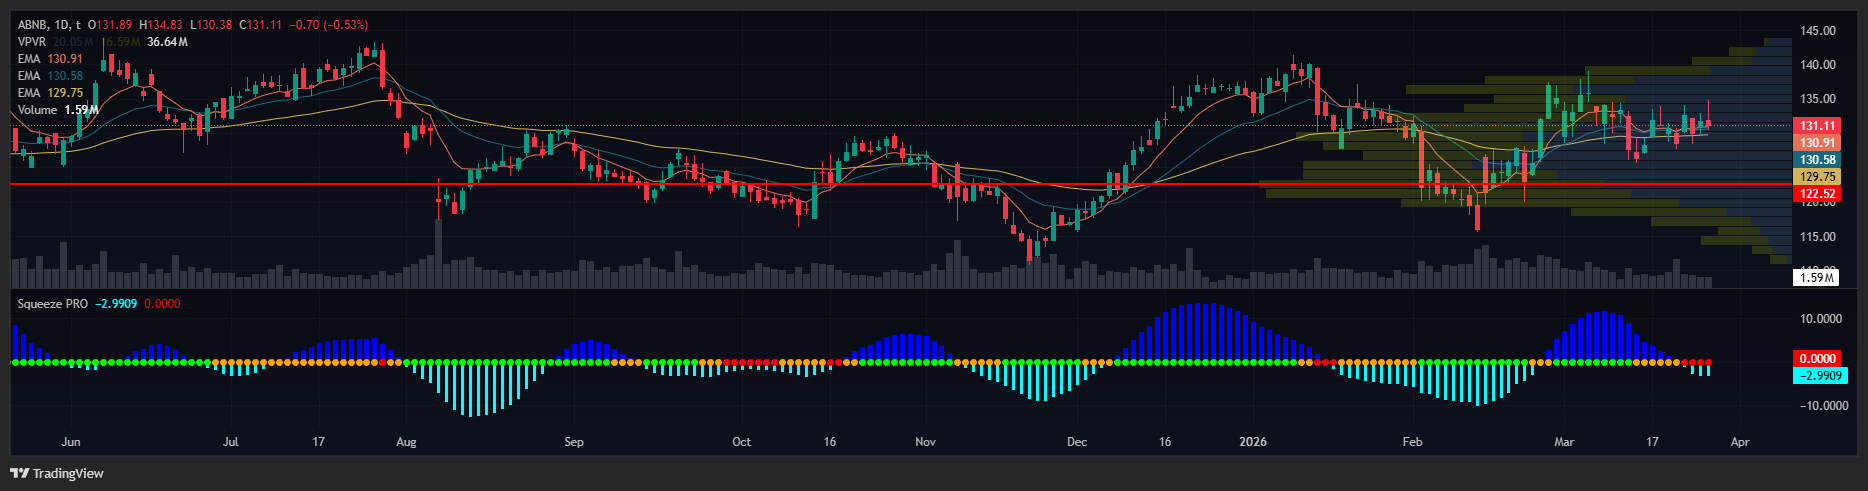Click the 17 label between Mar and Apr

(x=1652, y=442)
